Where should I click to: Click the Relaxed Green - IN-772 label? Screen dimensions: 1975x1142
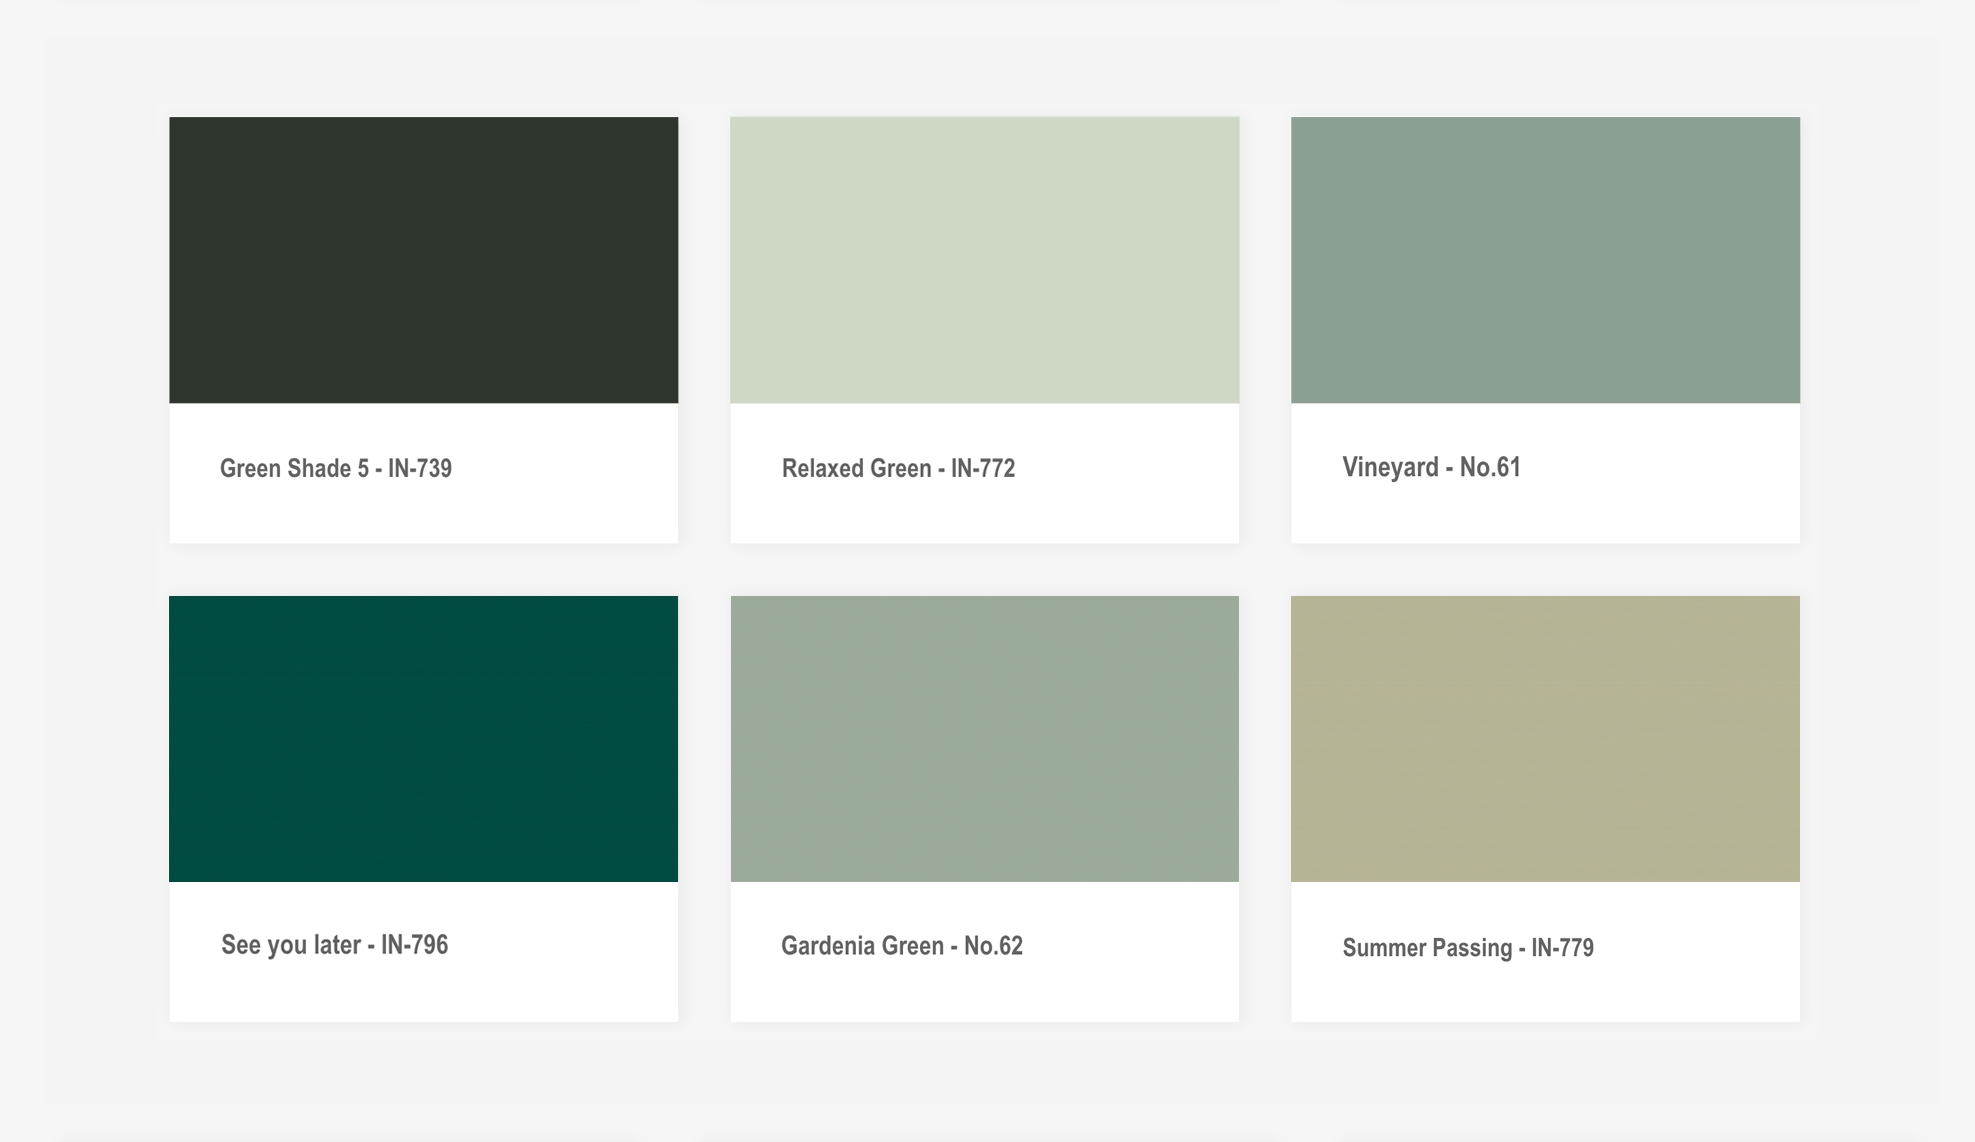pos(897,468)
